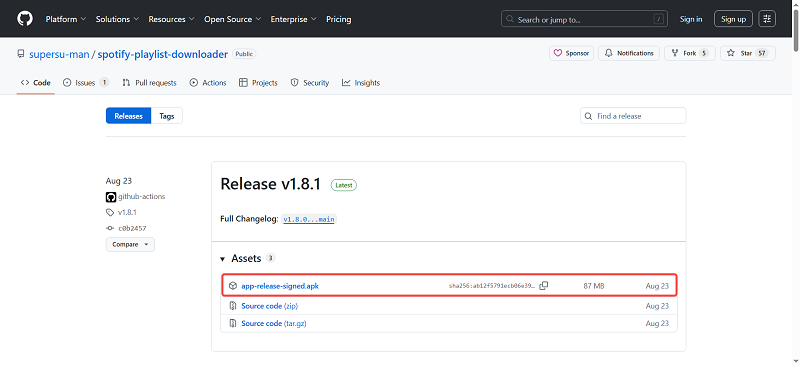Open commit c0b2457
Image resolution: width=800 pixels, height=366 pixels.
point(132,228)
